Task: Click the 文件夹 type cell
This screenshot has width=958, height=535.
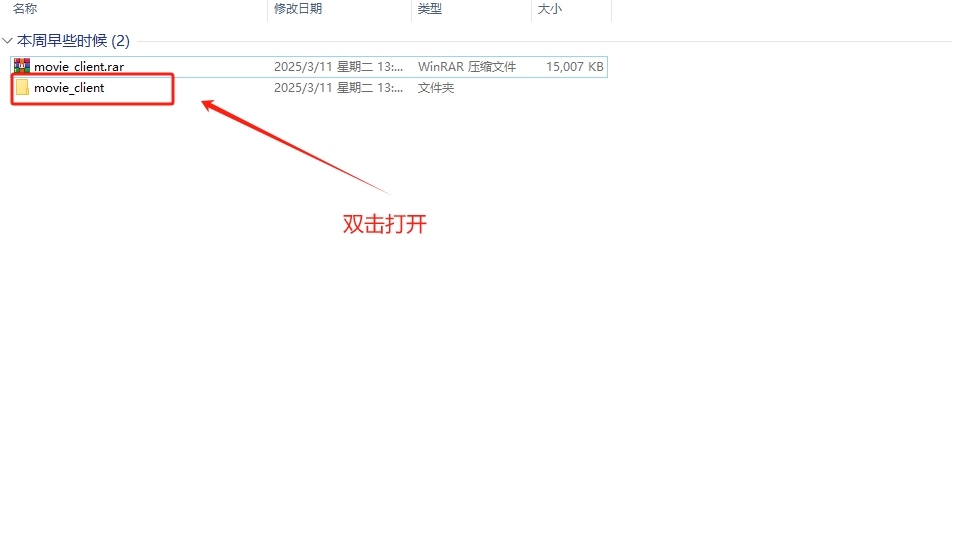Action: [436, 88]
